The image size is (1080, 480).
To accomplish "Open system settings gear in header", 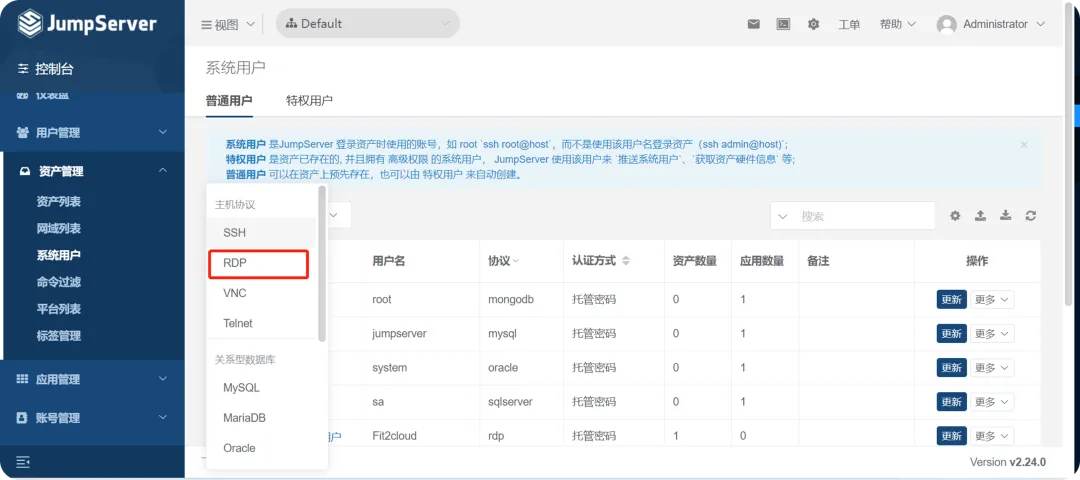I will click(x=813, y=24).
